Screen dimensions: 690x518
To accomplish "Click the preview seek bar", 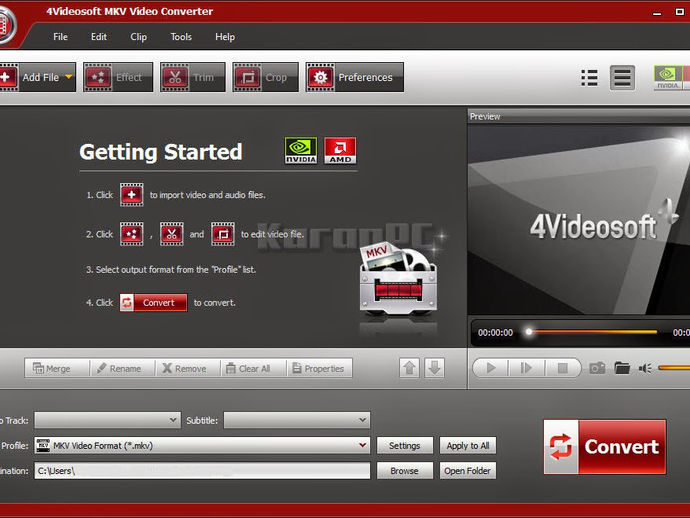I will tap(593, 332).
